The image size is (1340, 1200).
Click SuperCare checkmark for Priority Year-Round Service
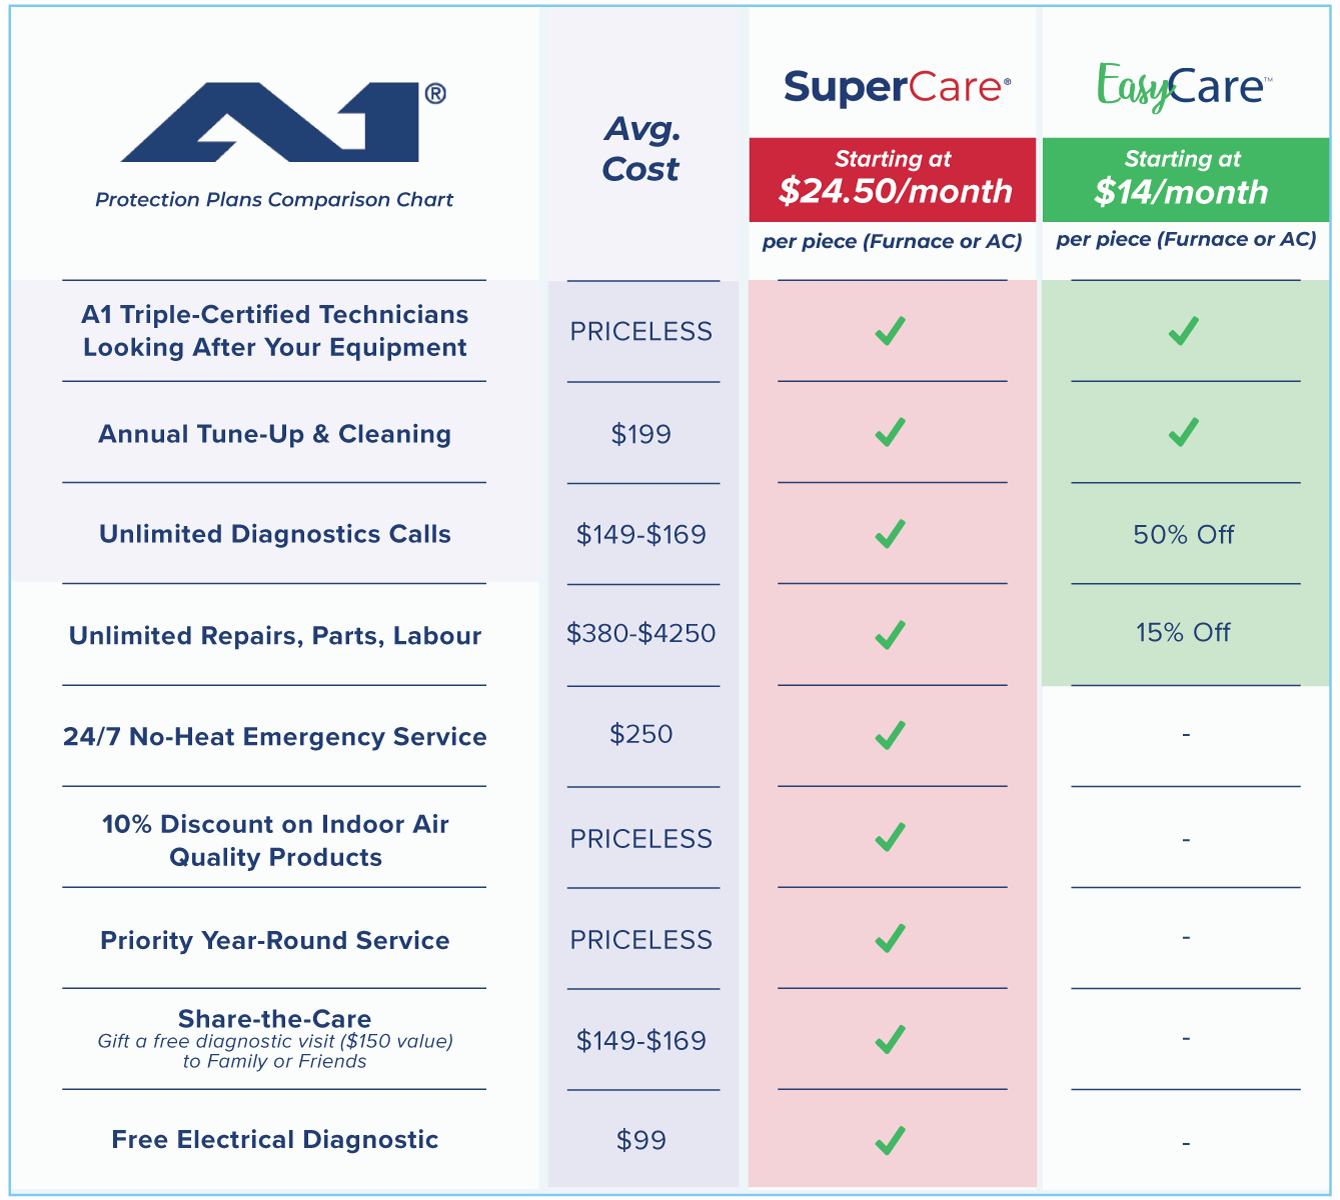click(890, 938)
